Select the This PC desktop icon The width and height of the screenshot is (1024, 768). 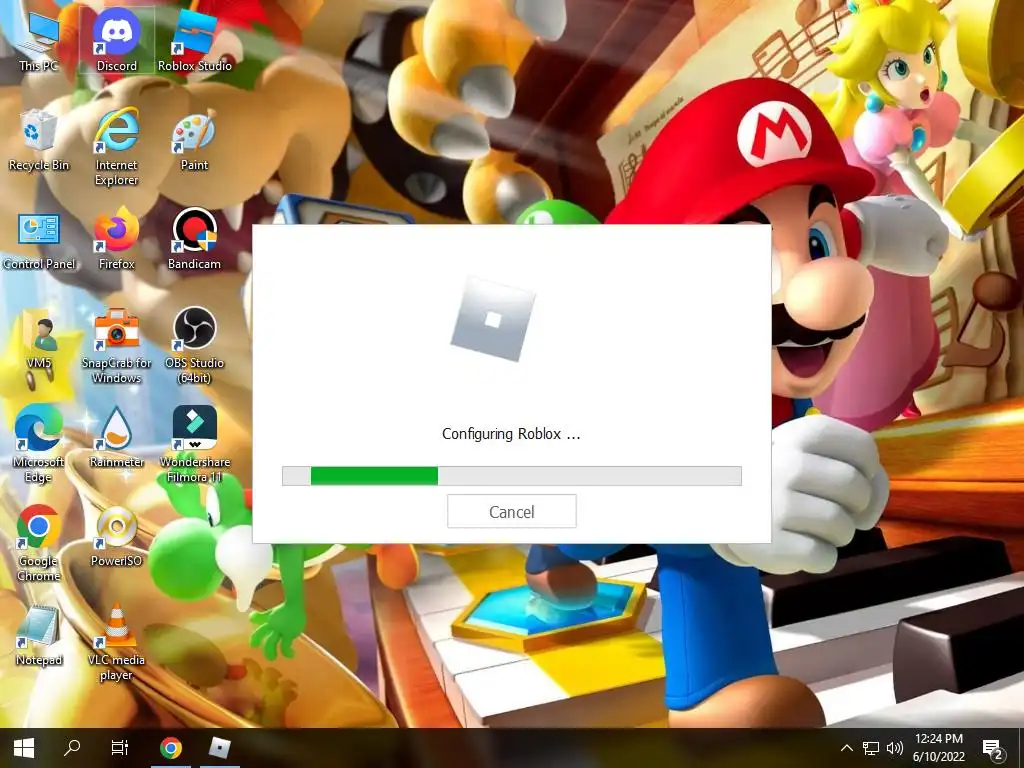coord(39,42)
